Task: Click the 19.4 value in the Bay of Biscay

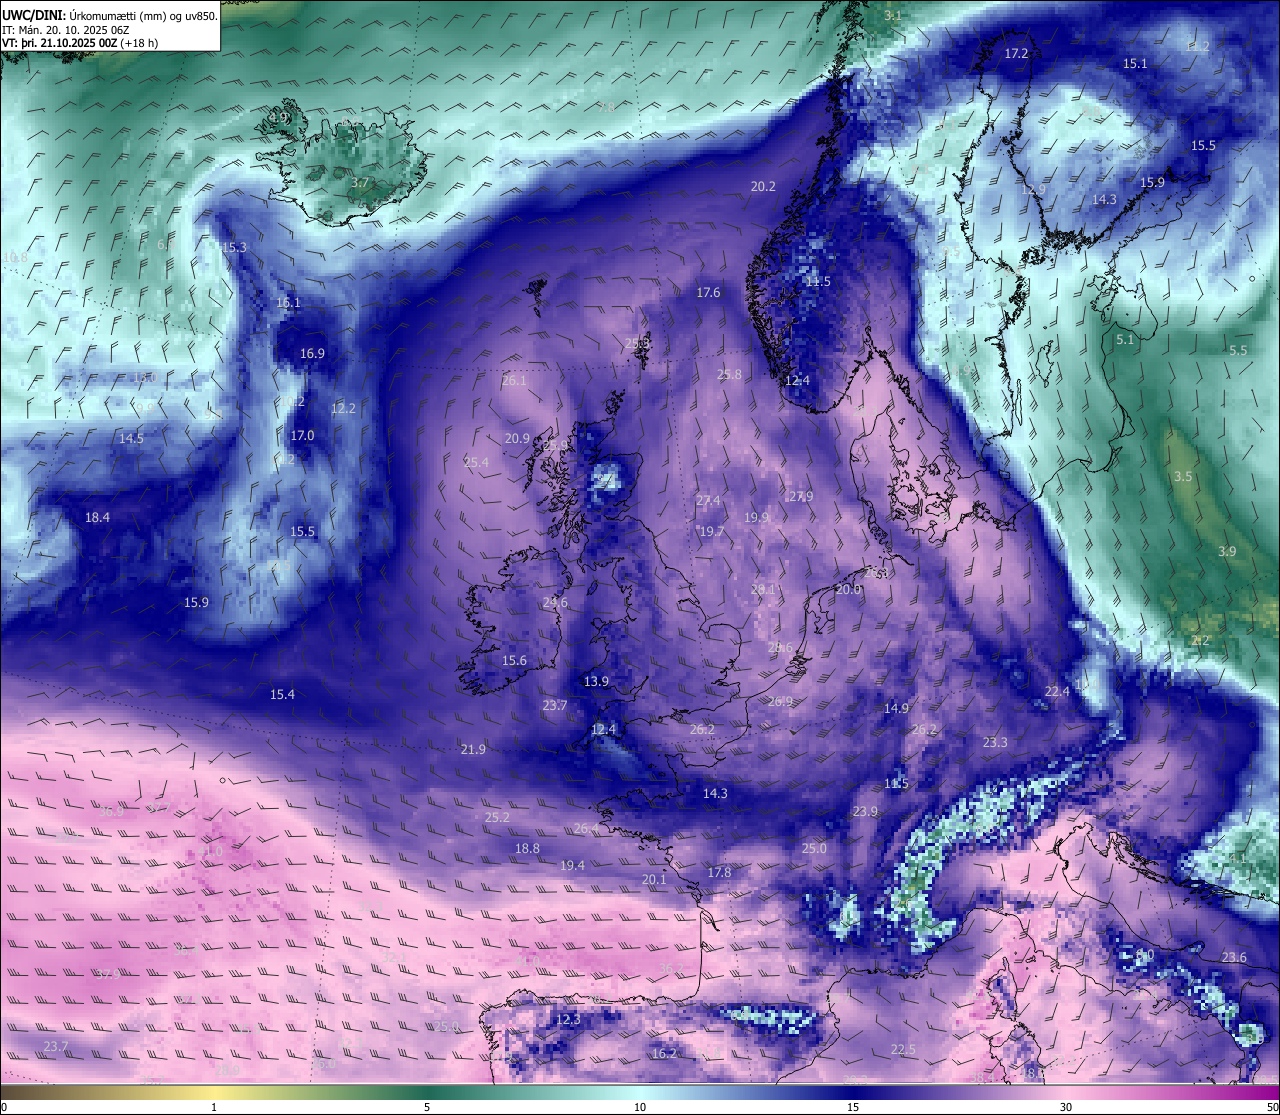Action: click(x=572, y=865)
